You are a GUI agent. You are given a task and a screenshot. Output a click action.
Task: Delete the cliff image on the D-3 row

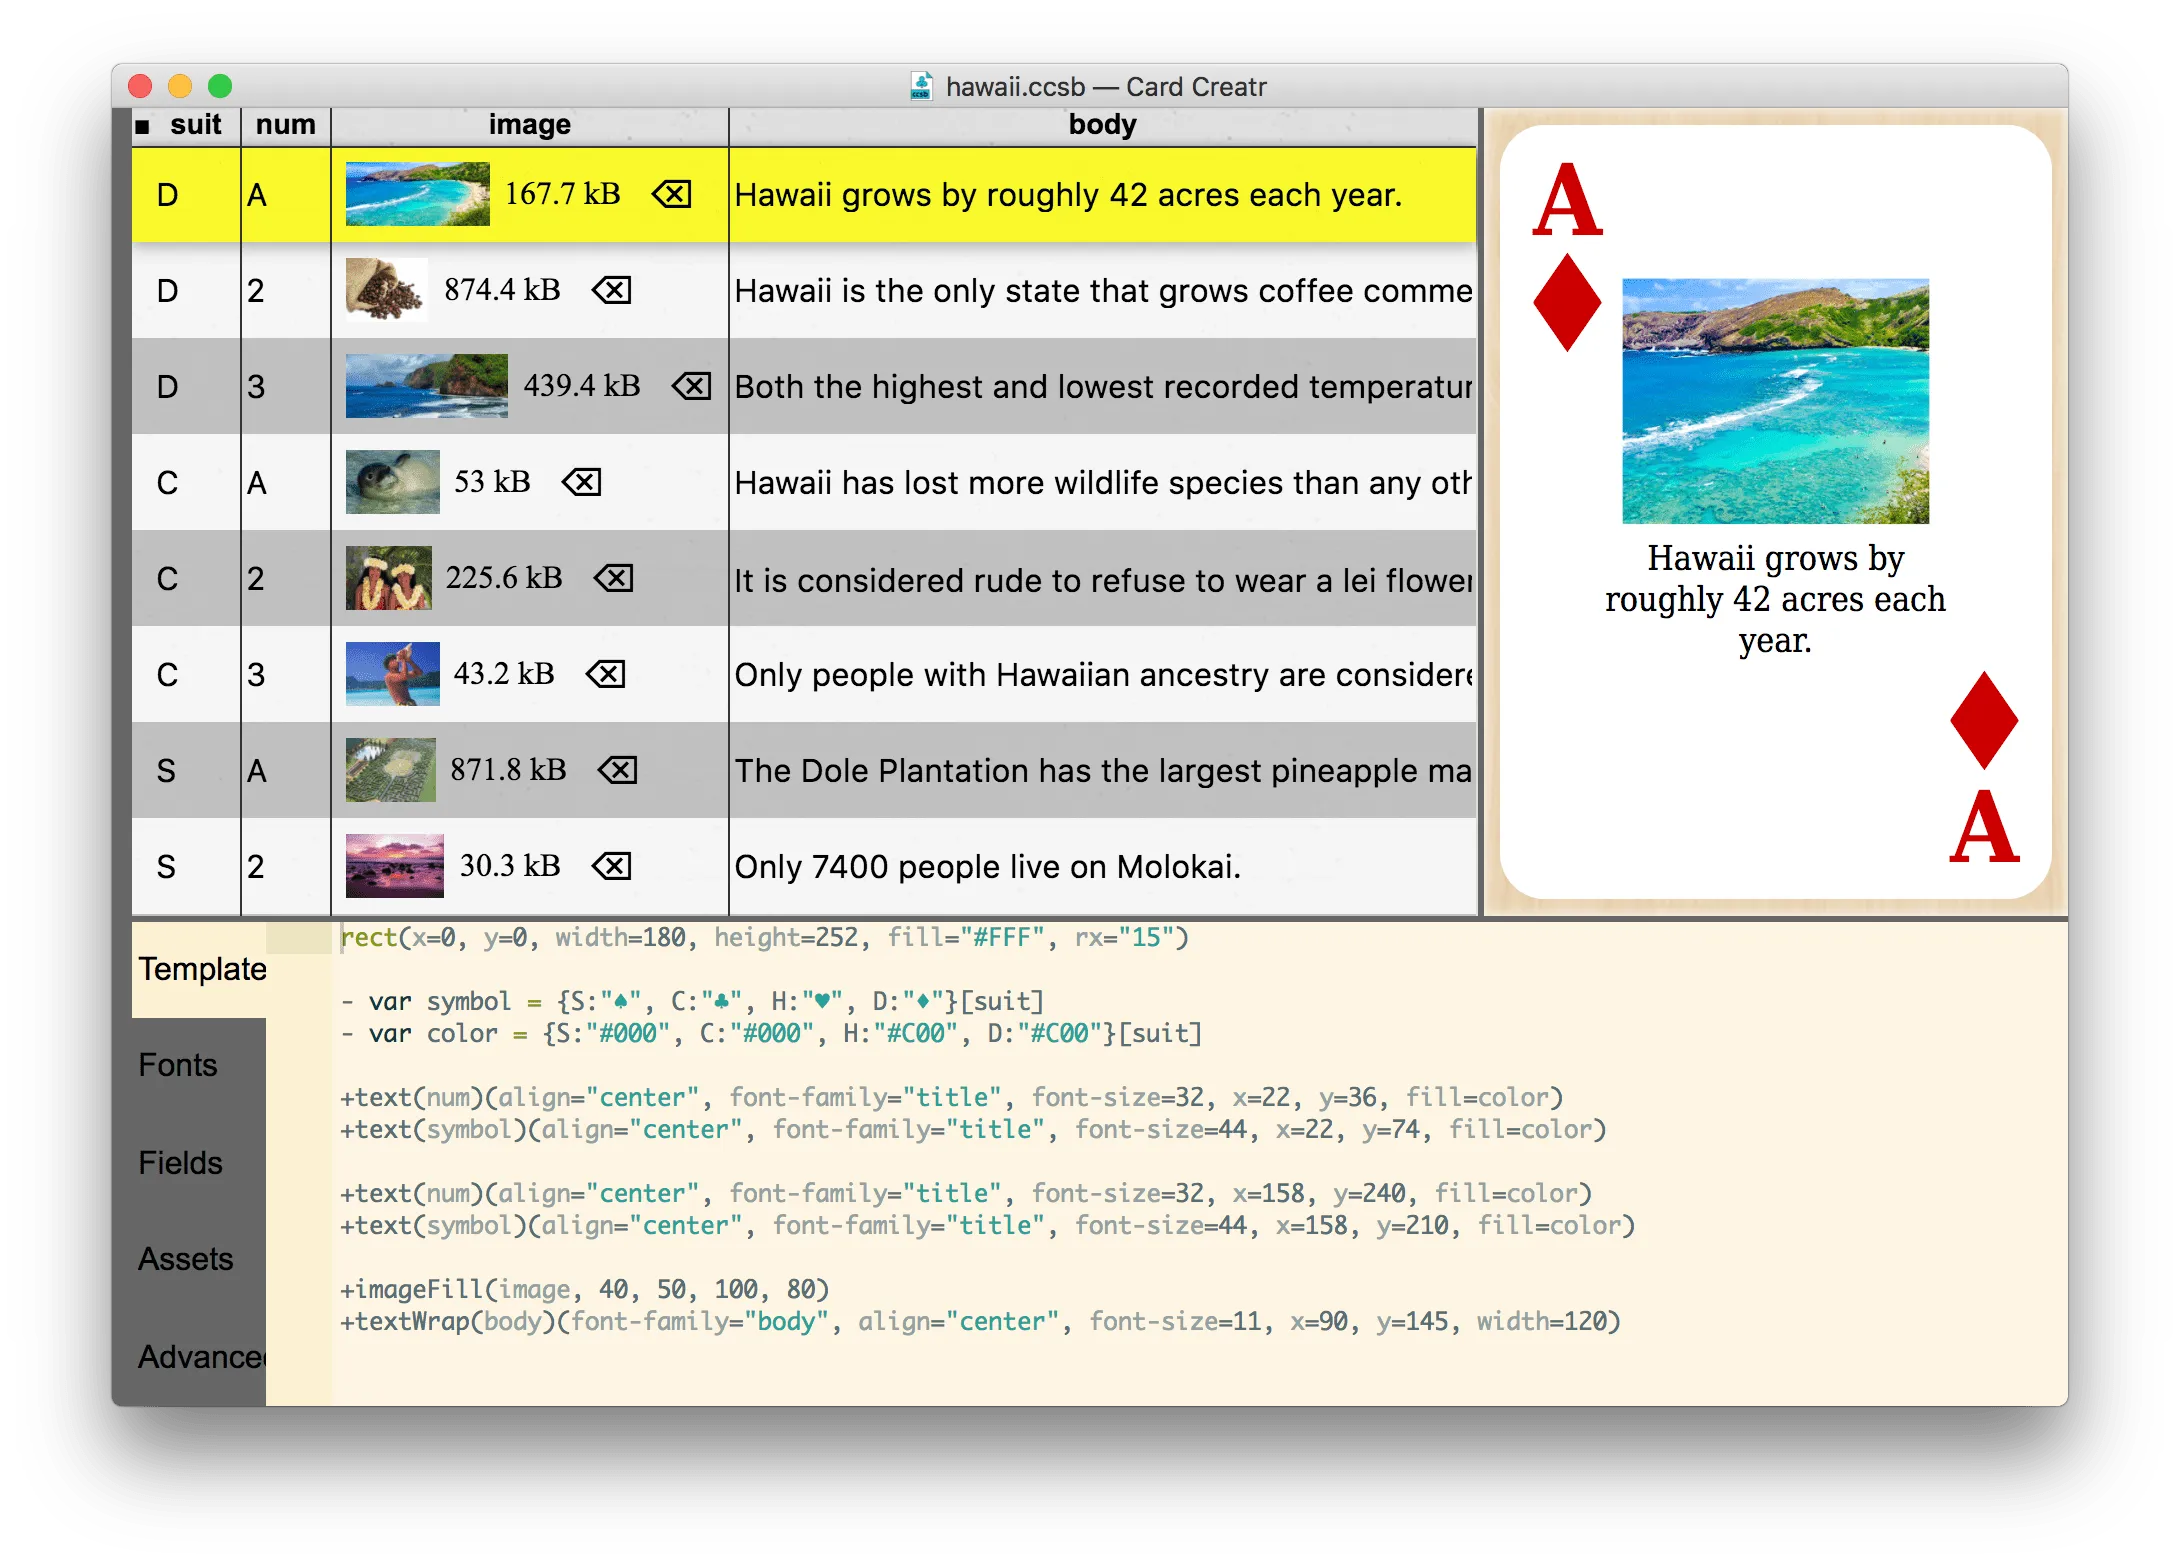tap(694, 386)
